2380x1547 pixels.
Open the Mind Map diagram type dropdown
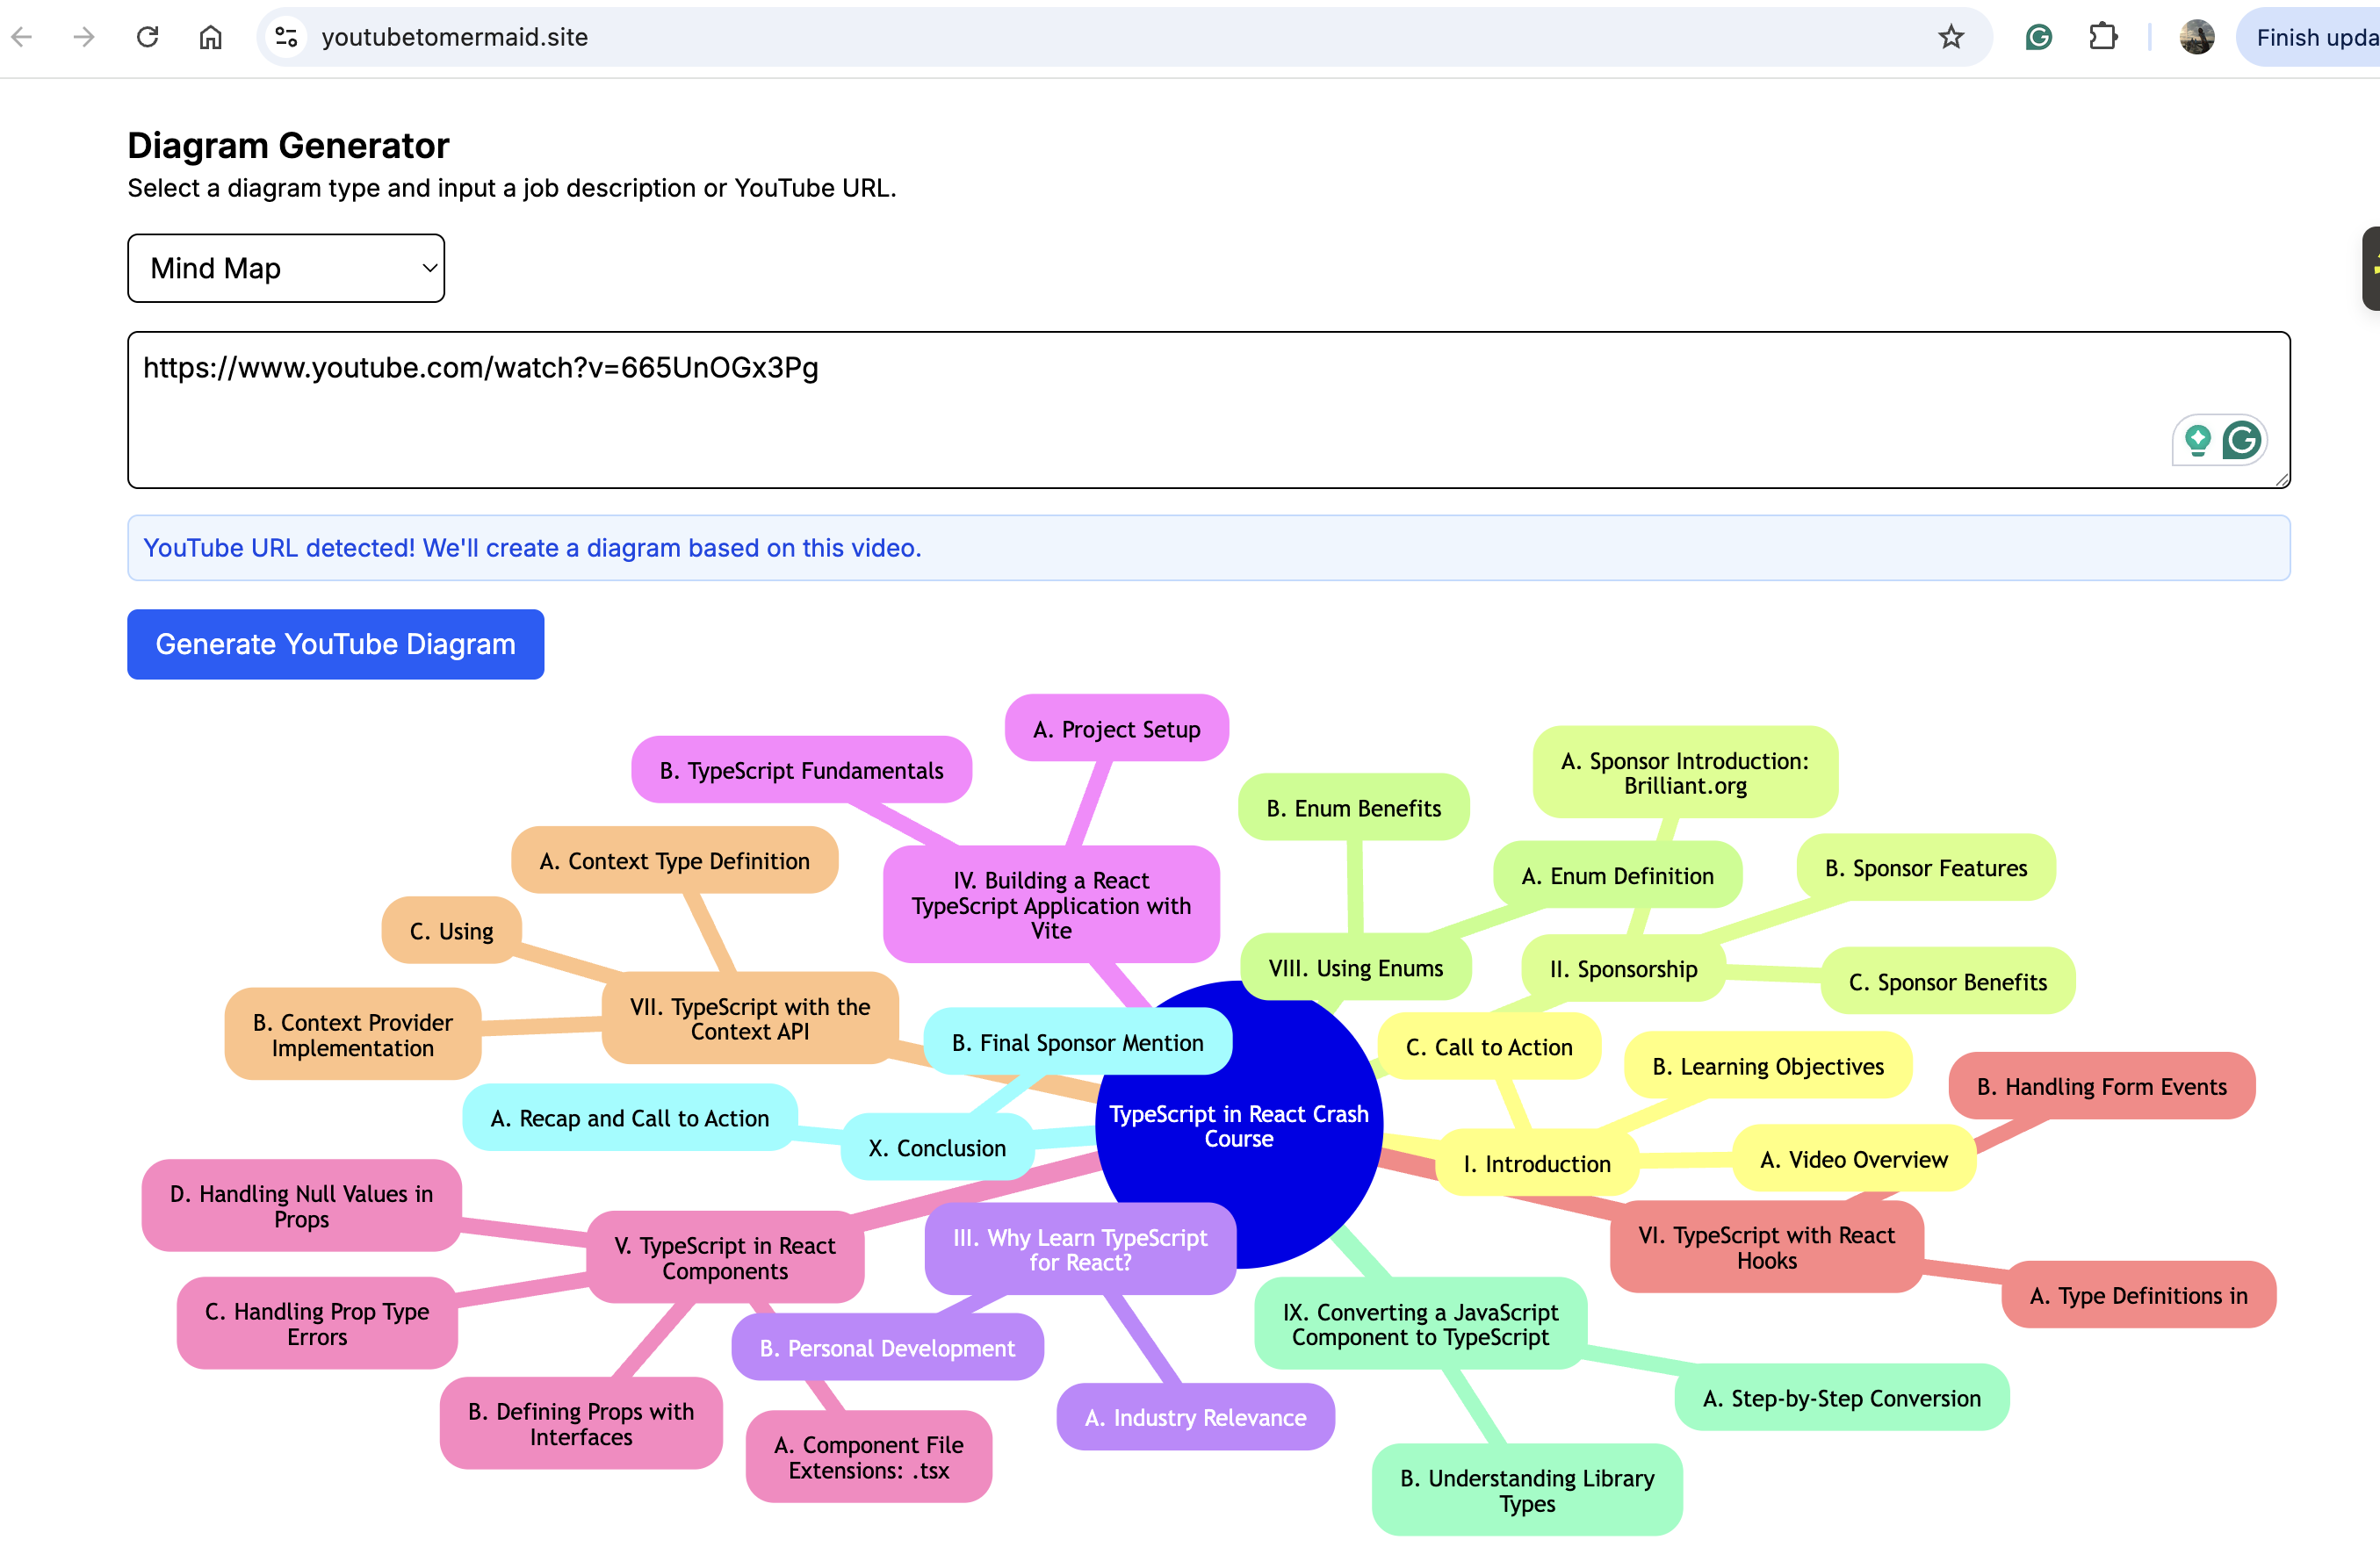tap(286, 268)
